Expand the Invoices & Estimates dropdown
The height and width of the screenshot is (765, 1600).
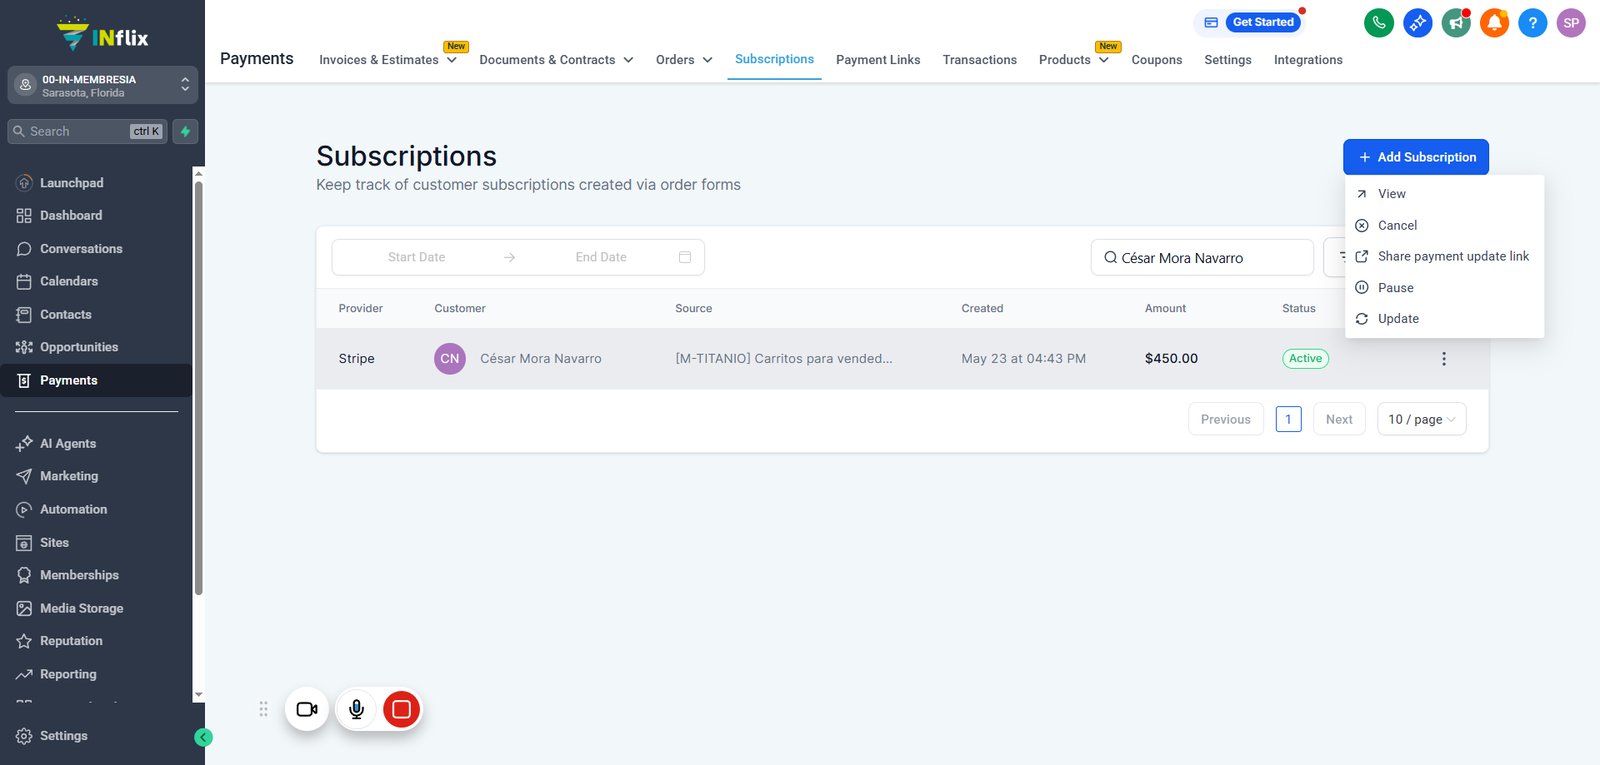[388, 60]
